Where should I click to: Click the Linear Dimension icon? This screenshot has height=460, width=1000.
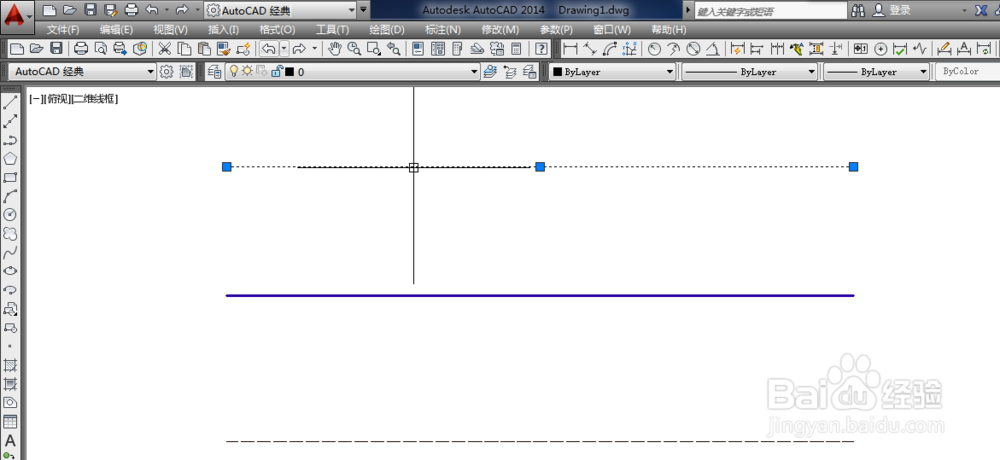pyautogui.click(x=570, y=48)
